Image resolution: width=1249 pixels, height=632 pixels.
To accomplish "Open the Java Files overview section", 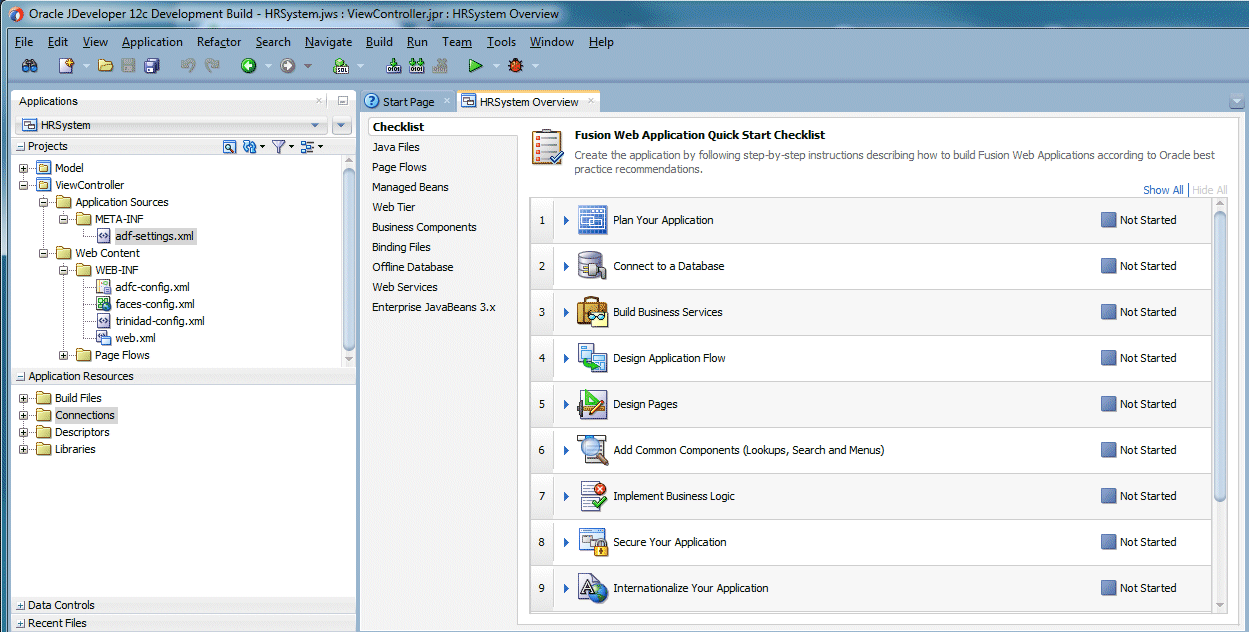I will point(396,147).
